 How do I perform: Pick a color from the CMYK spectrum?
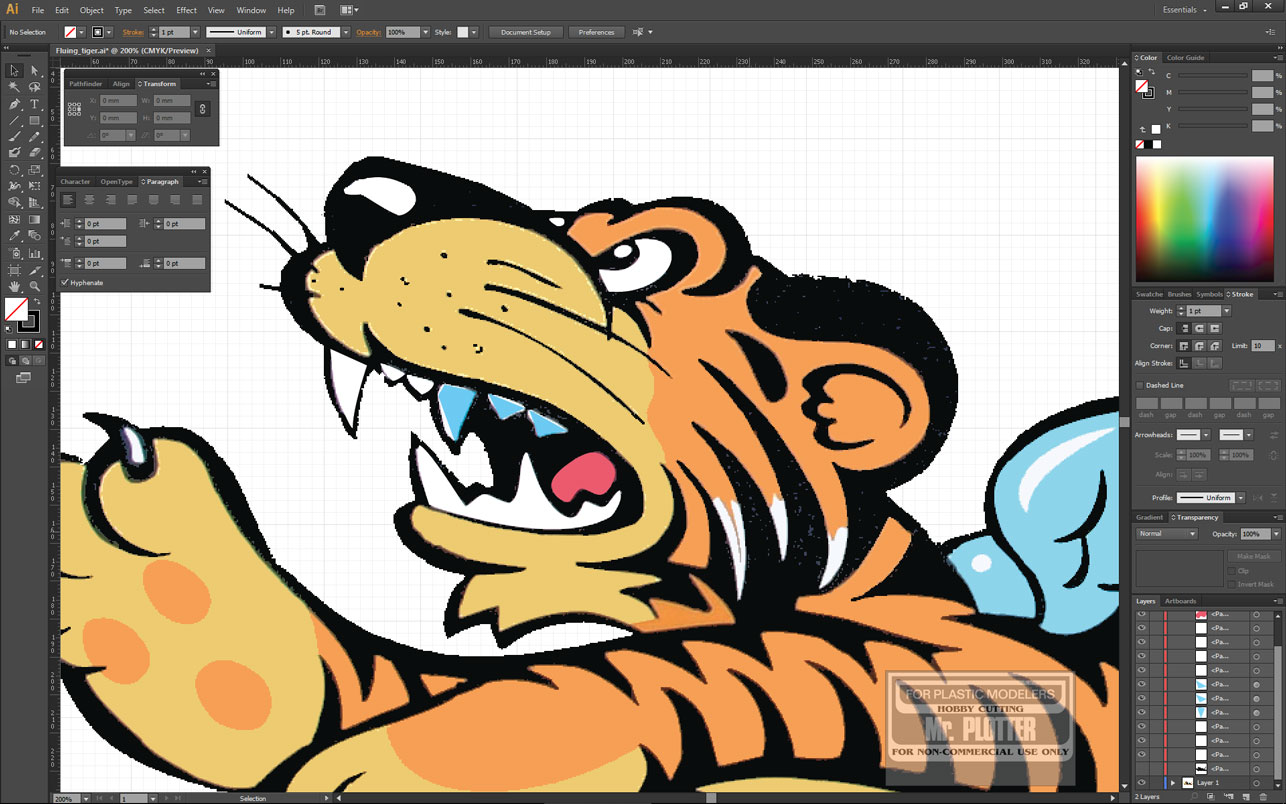coord(1204,219)
